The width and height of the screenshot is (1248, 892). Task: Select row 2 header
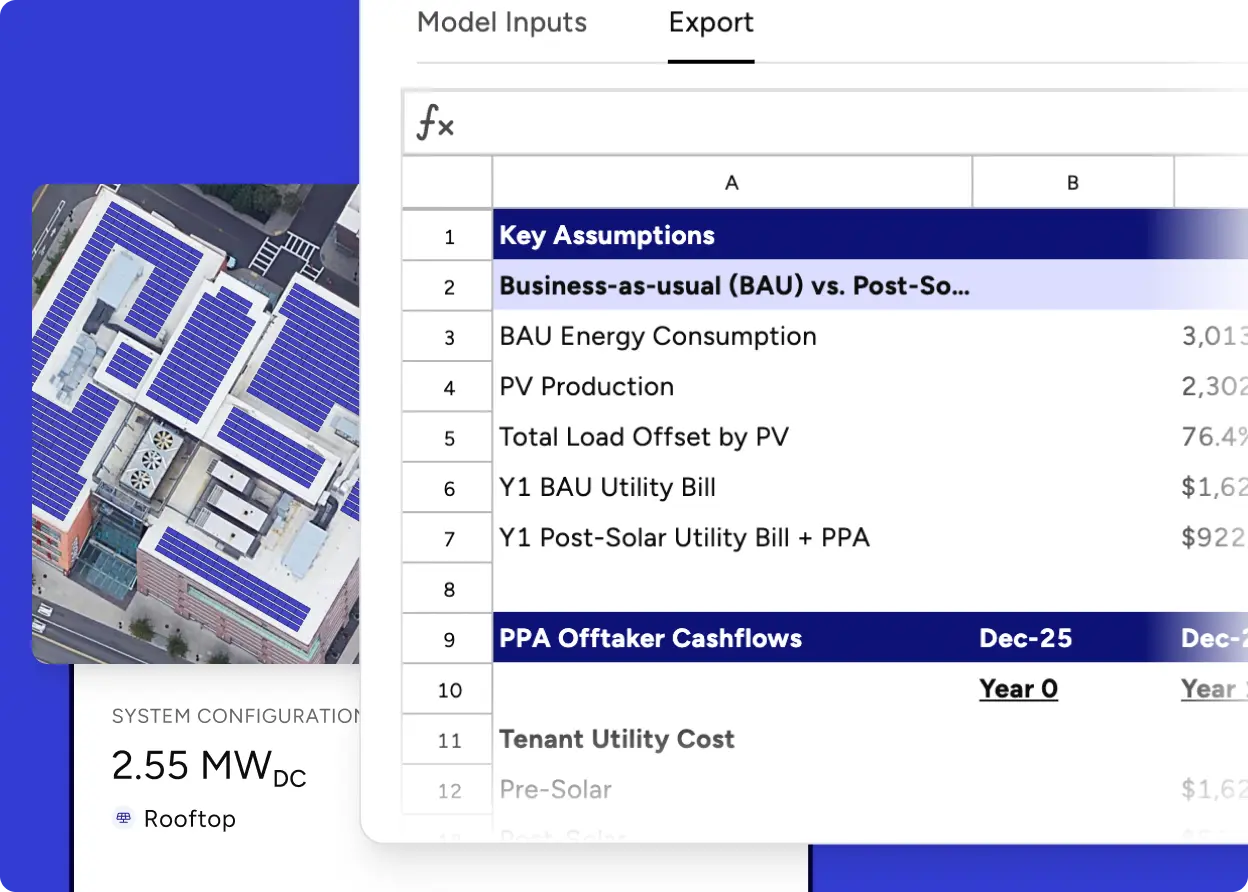[448, 287]
